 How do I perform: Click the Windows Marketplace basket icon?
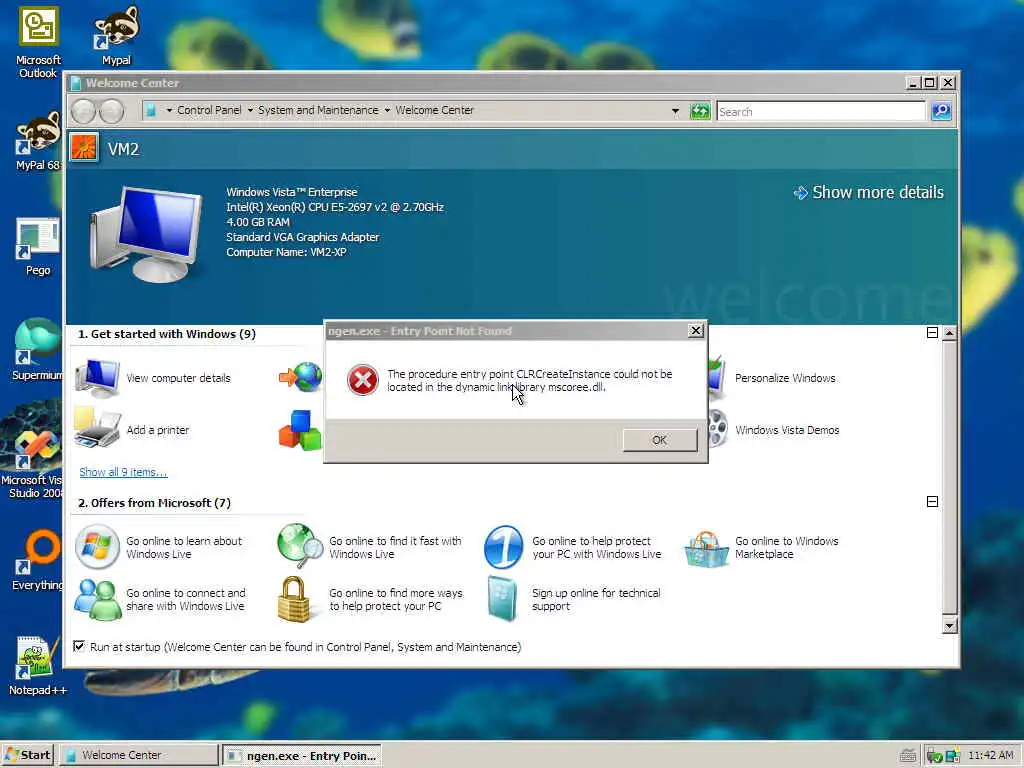pyautogui.click(x=706, y=549)
